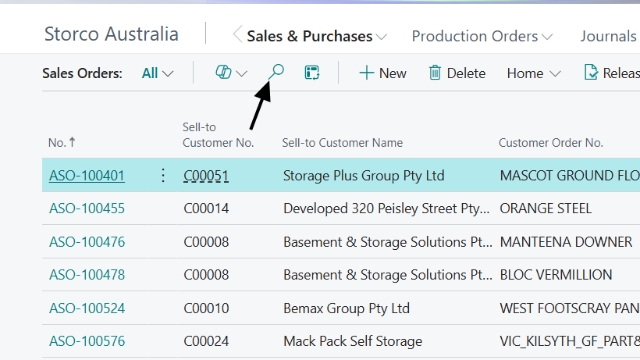Image resolution: width=640 pixels, height=360 pixels.
Task: Open sales order ASO-100478
Action: click(87, 275)
